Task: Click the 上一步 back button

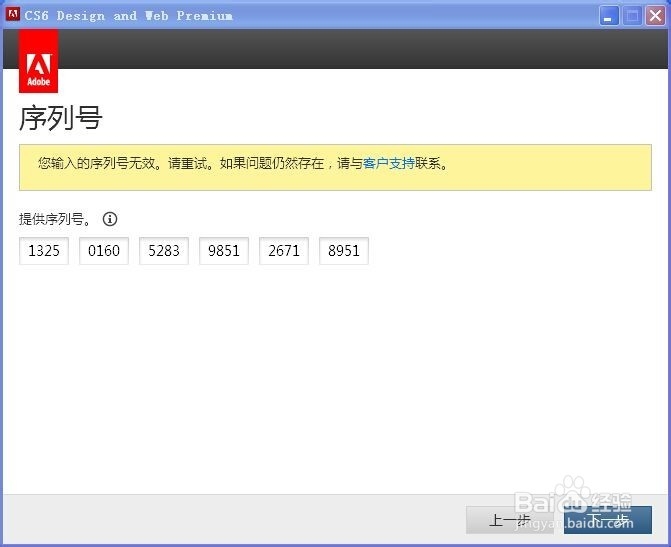Action: click(x=510, y=520)
